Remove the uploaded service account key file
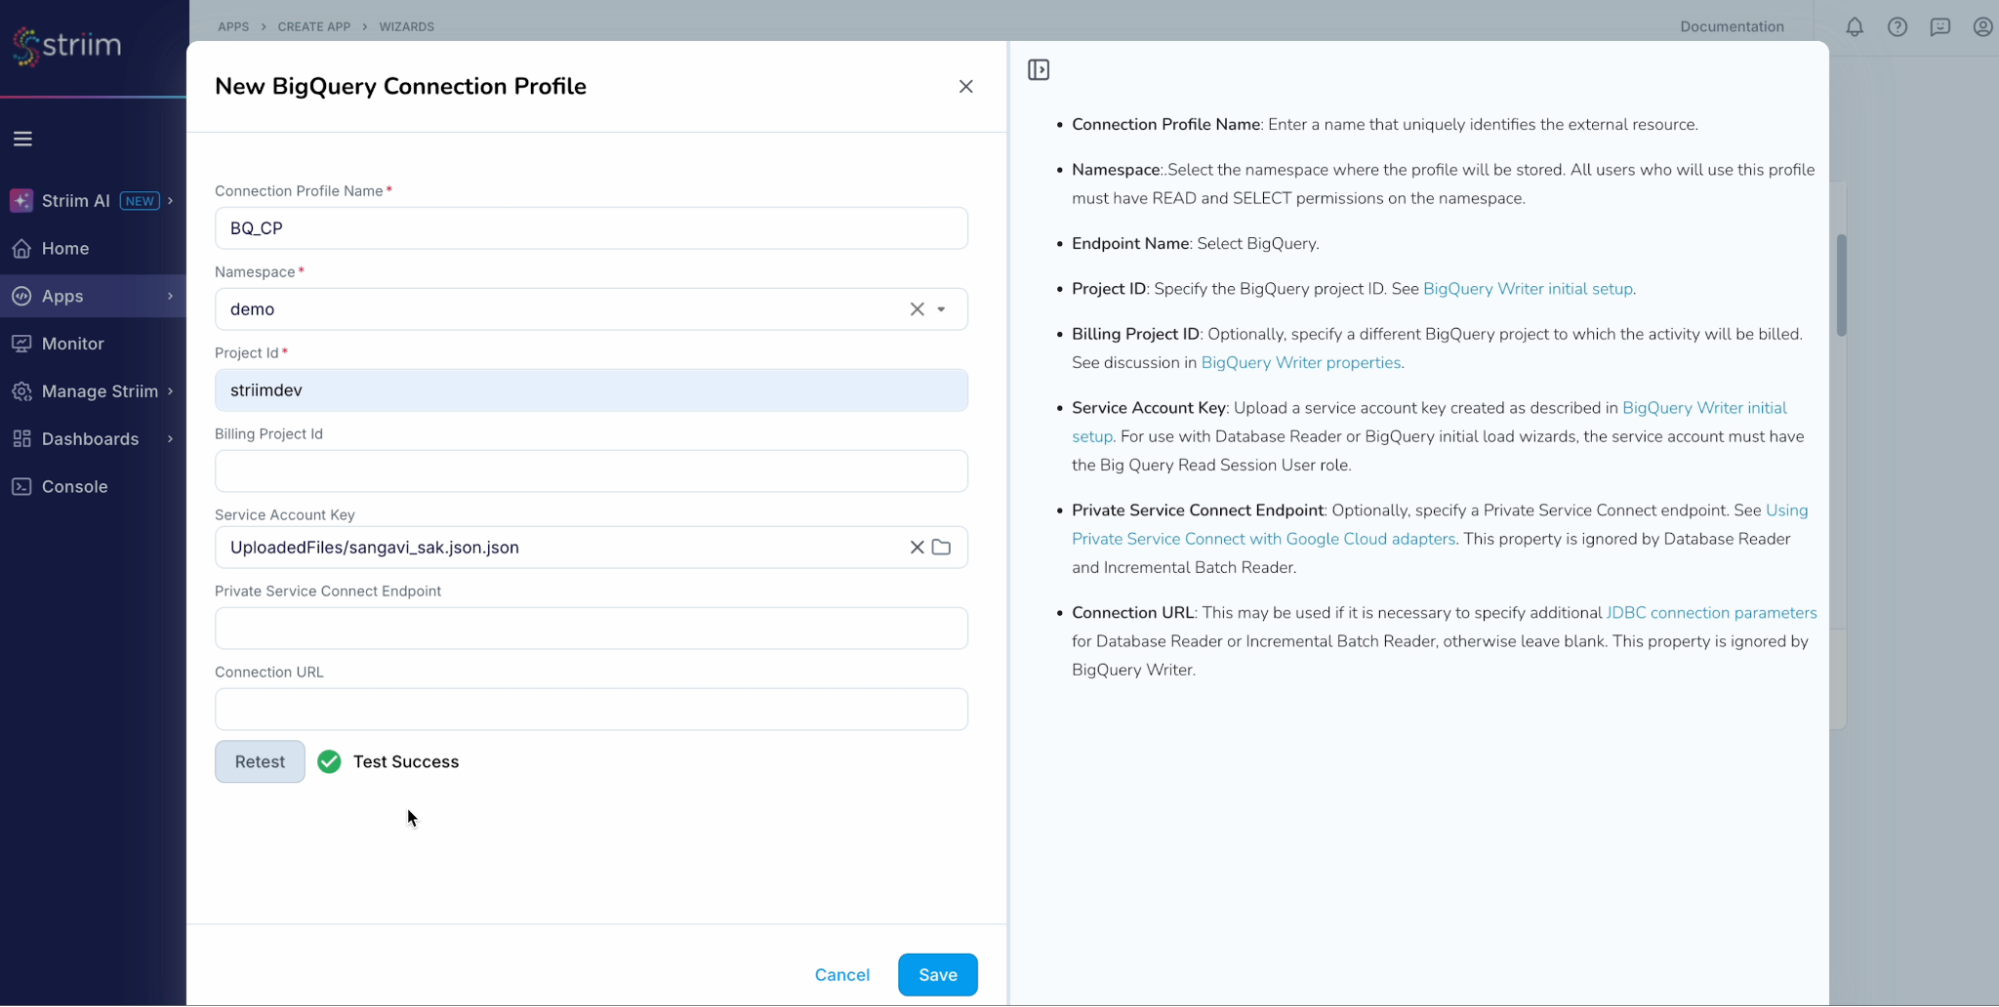 click(916, 547)
